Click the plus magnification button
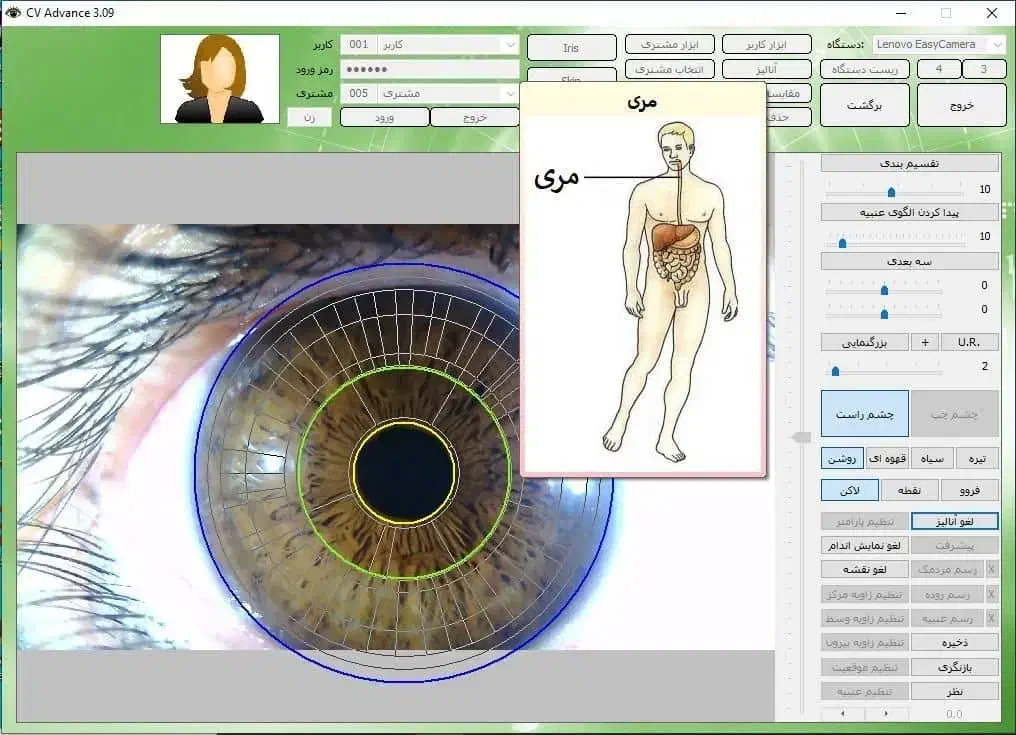This screenshot has width=1016, height=735. pos(924,342)
